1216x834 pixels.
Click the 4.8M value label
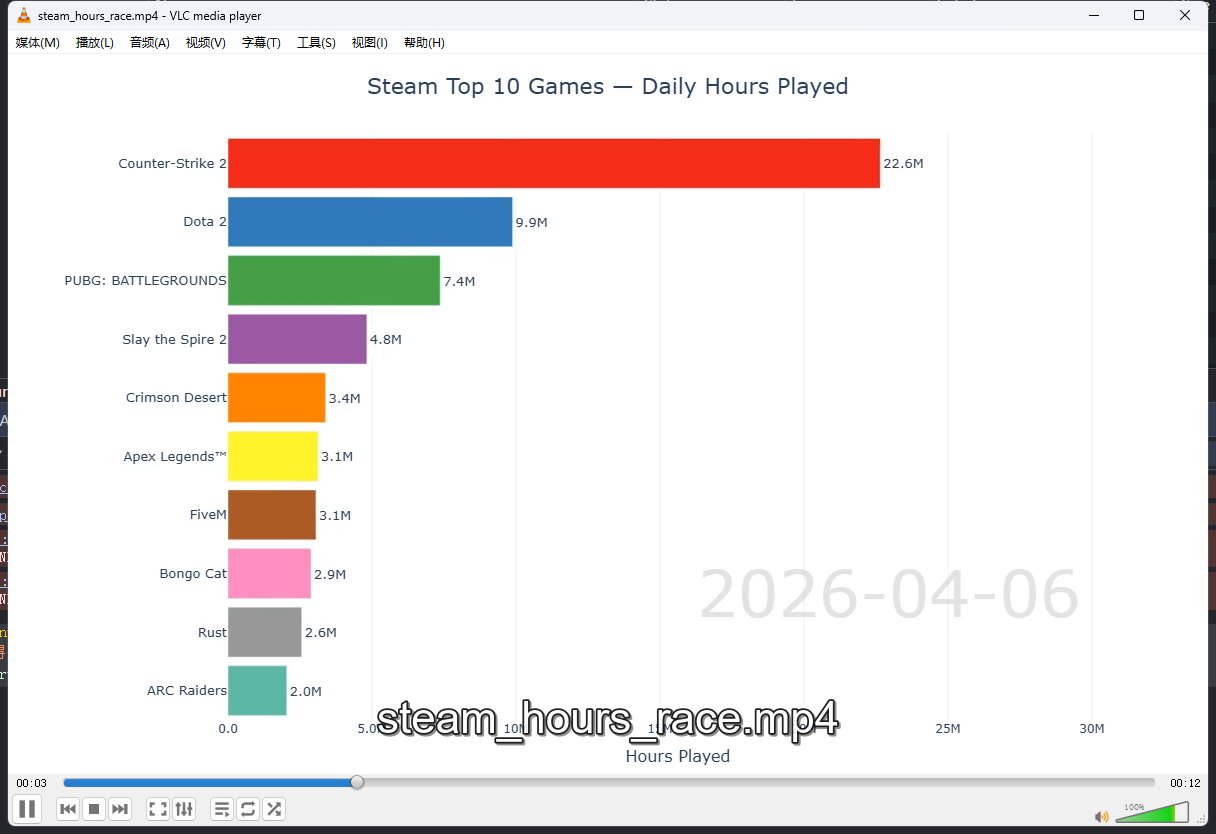point(385,340)
